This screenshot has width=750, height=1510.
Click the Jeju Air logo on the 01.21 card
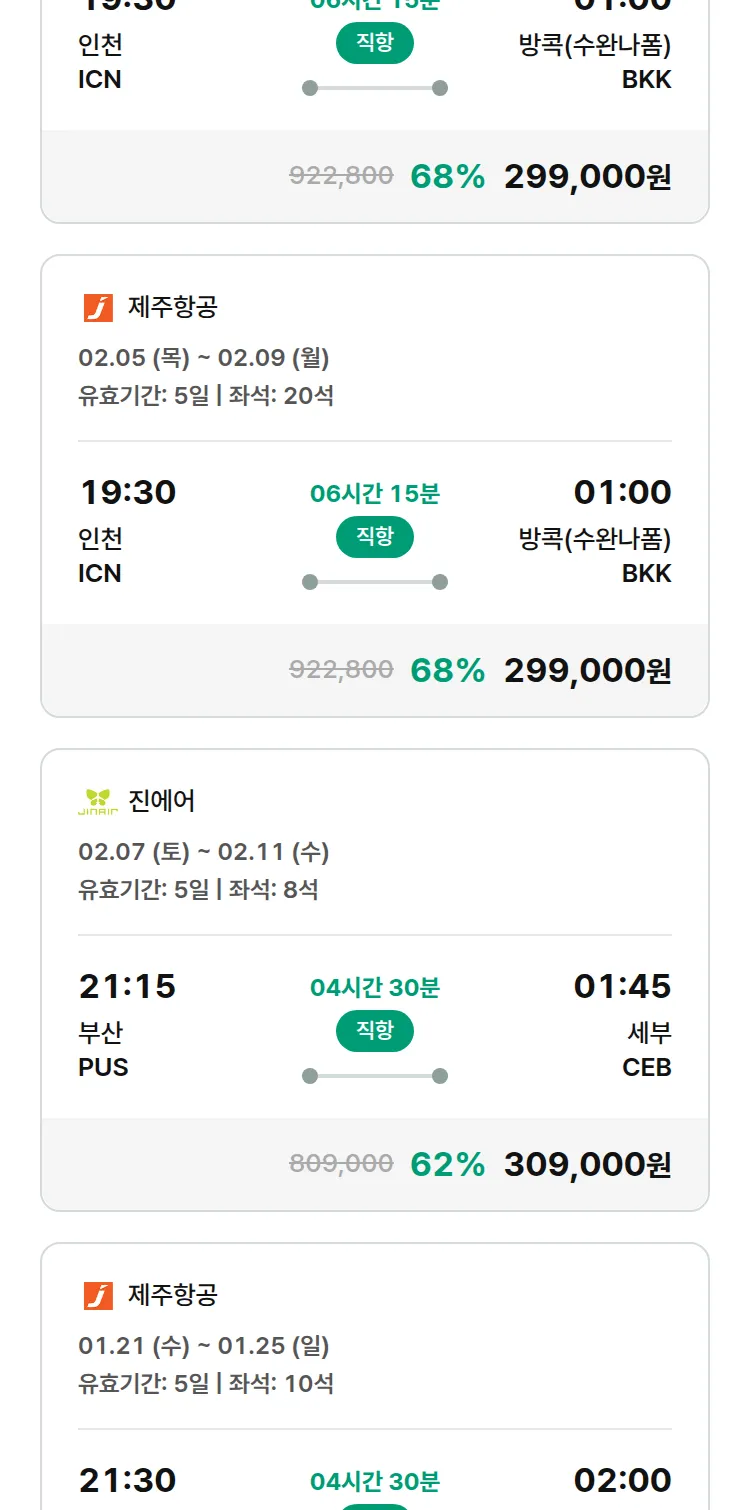coord(98,1296)
